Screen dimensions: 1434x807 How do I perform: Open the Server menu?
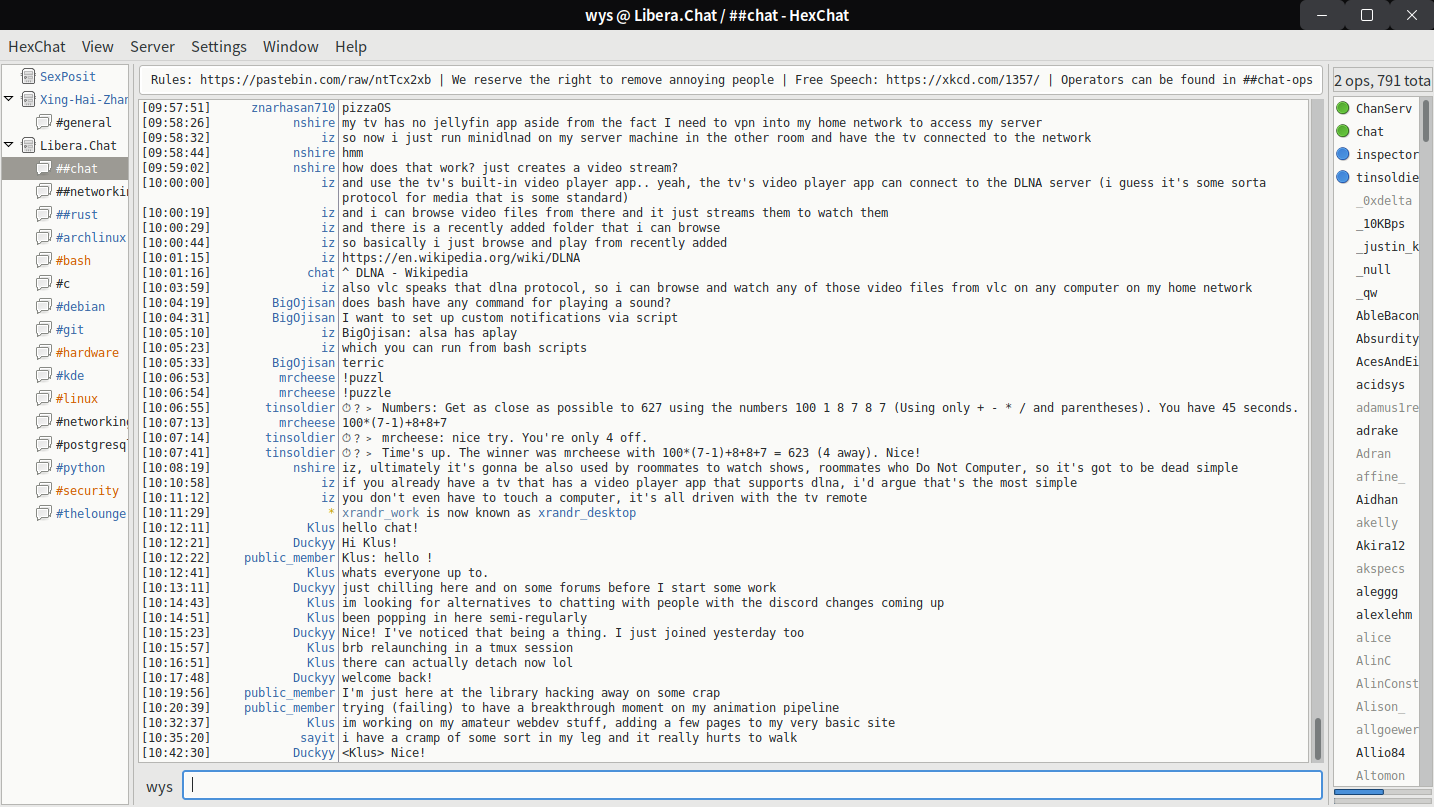152,46
